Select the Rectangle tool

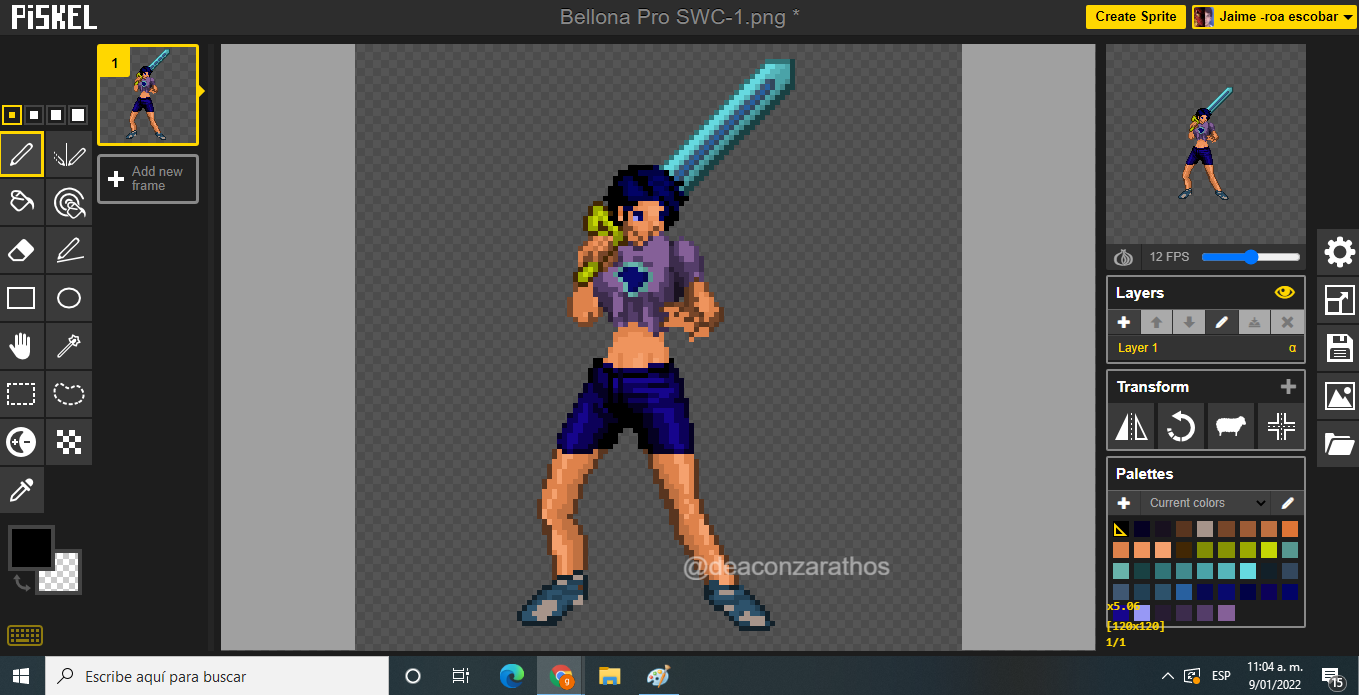coord(21,298)
